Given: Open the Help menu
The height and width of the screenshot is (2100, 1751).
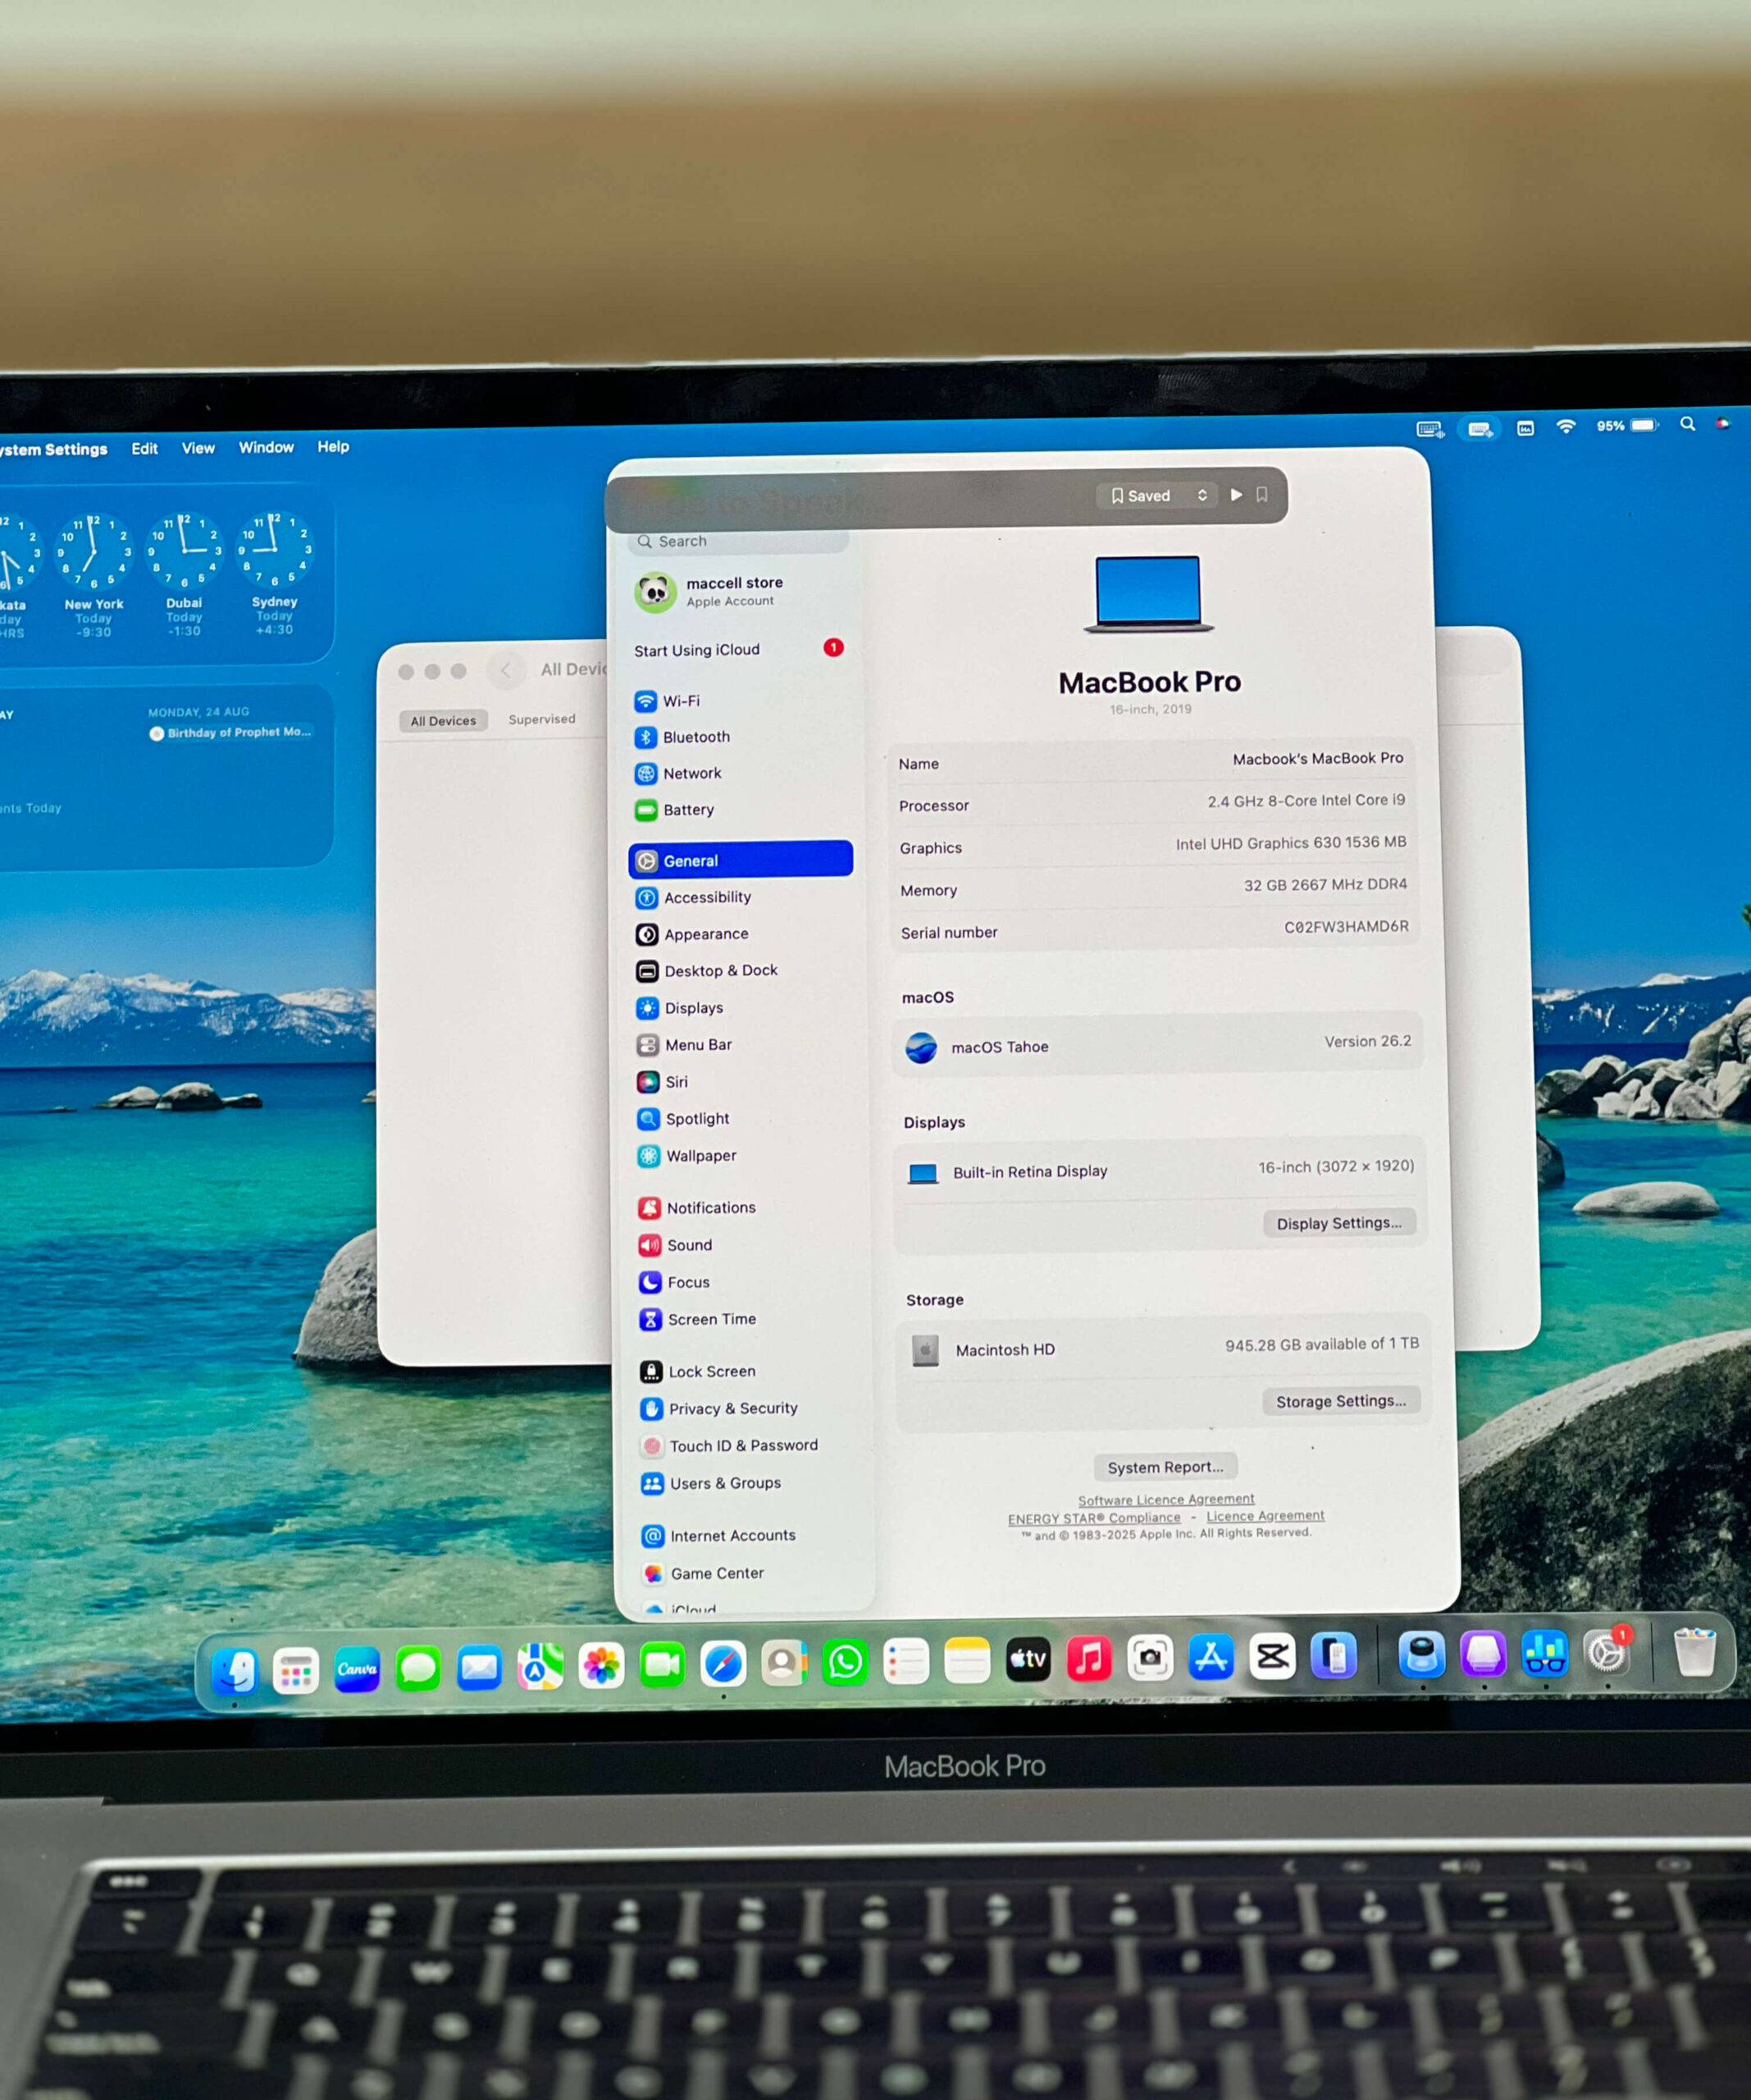Looking at the screenshot, I should (333, 446).
